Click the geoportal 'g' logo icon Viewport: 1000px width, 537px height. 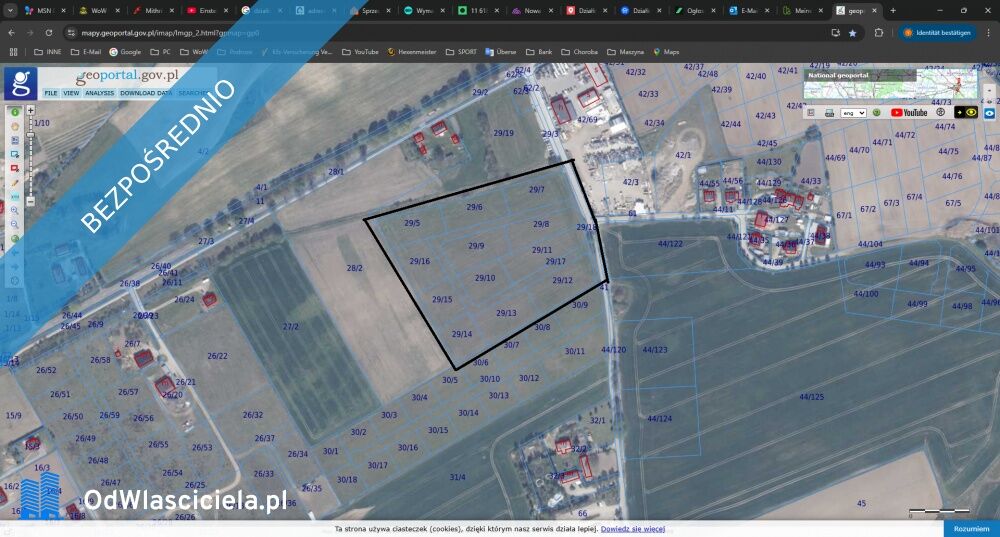[x=20, y=83]
